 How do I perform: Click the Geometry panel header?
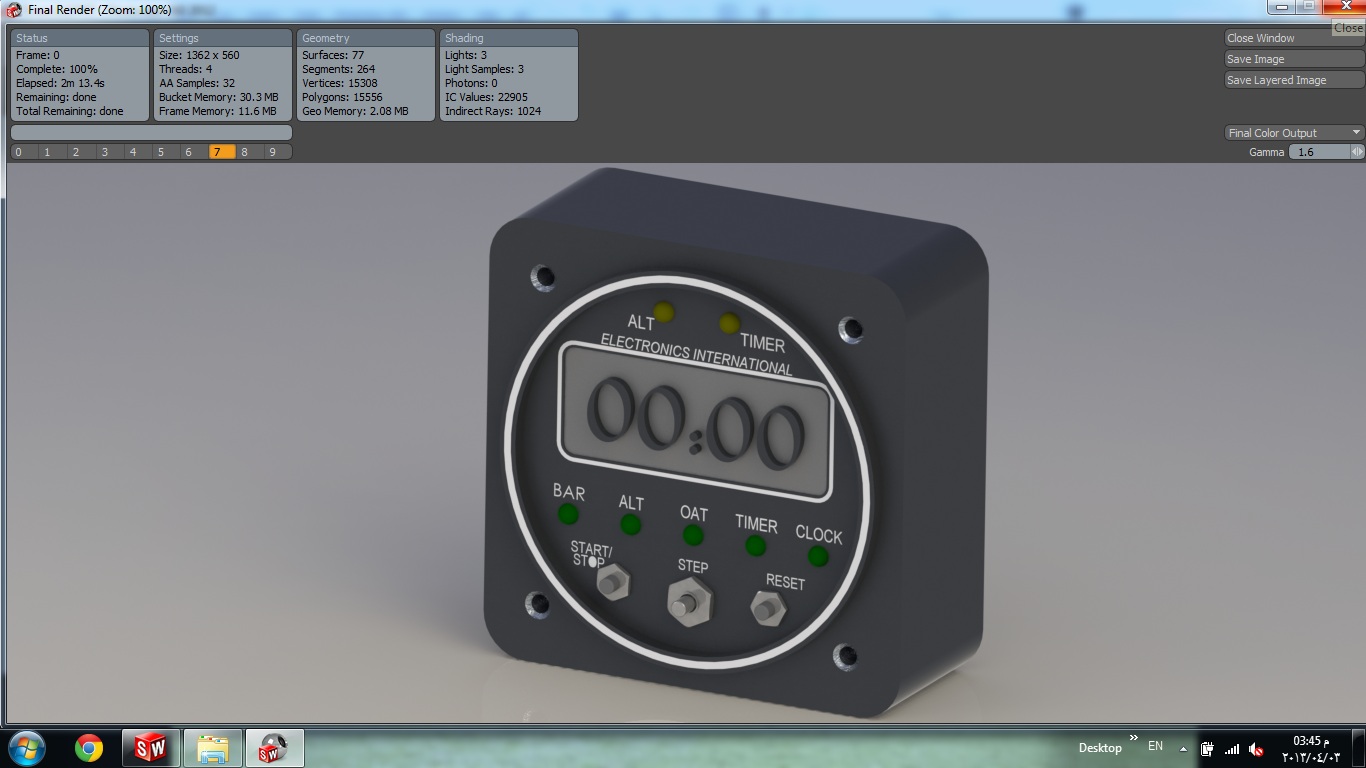point(366,38)
